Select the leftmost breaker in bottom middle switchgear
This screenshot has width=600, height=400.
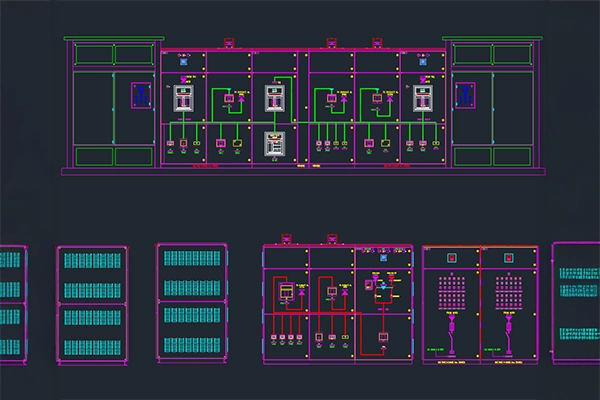pyautogui.click(x=284, y=292)
